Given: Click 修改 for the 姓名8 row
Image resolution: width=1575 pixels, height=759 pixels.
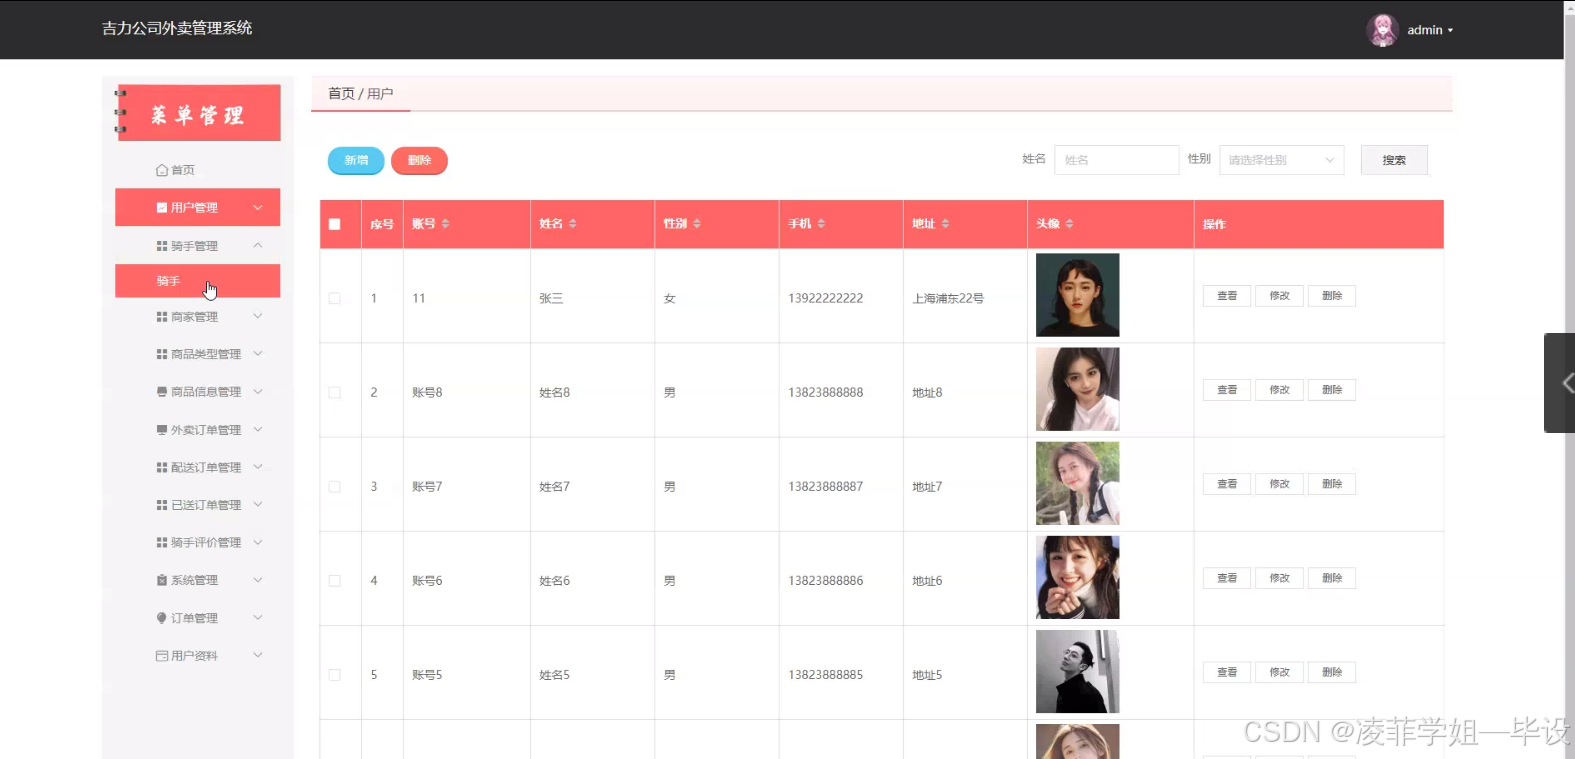Looking at the screenshot, I should [1280, 390].
